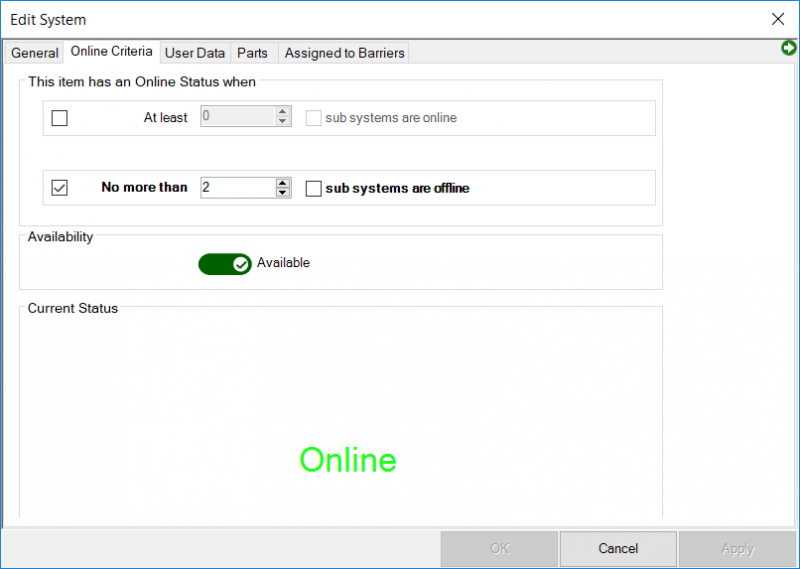Switch to the General tab
The height and width of the screenshot is (569, 800).
point(35,53)
